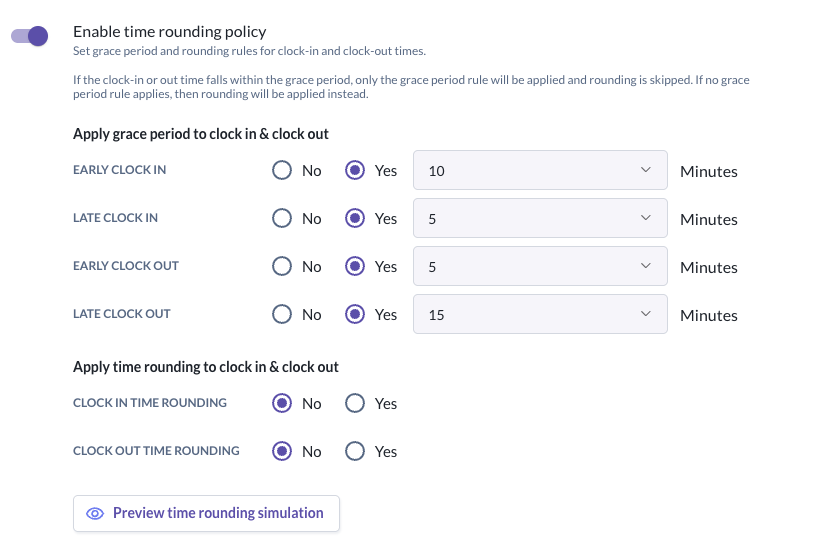
Task: Click chevron arrow of the 15 minutes dropdown
Action: click(x=645, y=315)
